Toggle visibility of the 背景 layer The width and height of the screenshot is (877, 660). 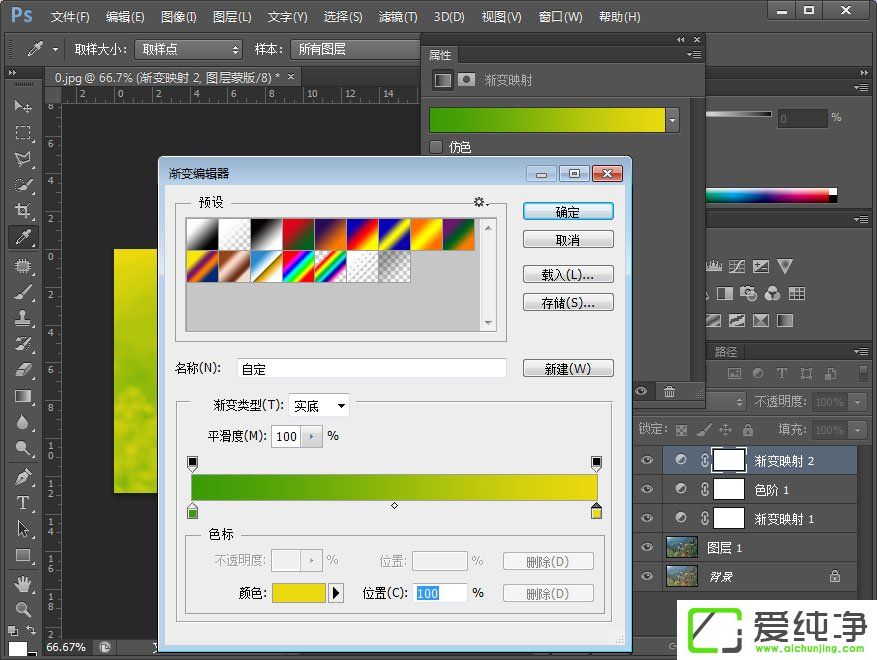coord(647,576)
